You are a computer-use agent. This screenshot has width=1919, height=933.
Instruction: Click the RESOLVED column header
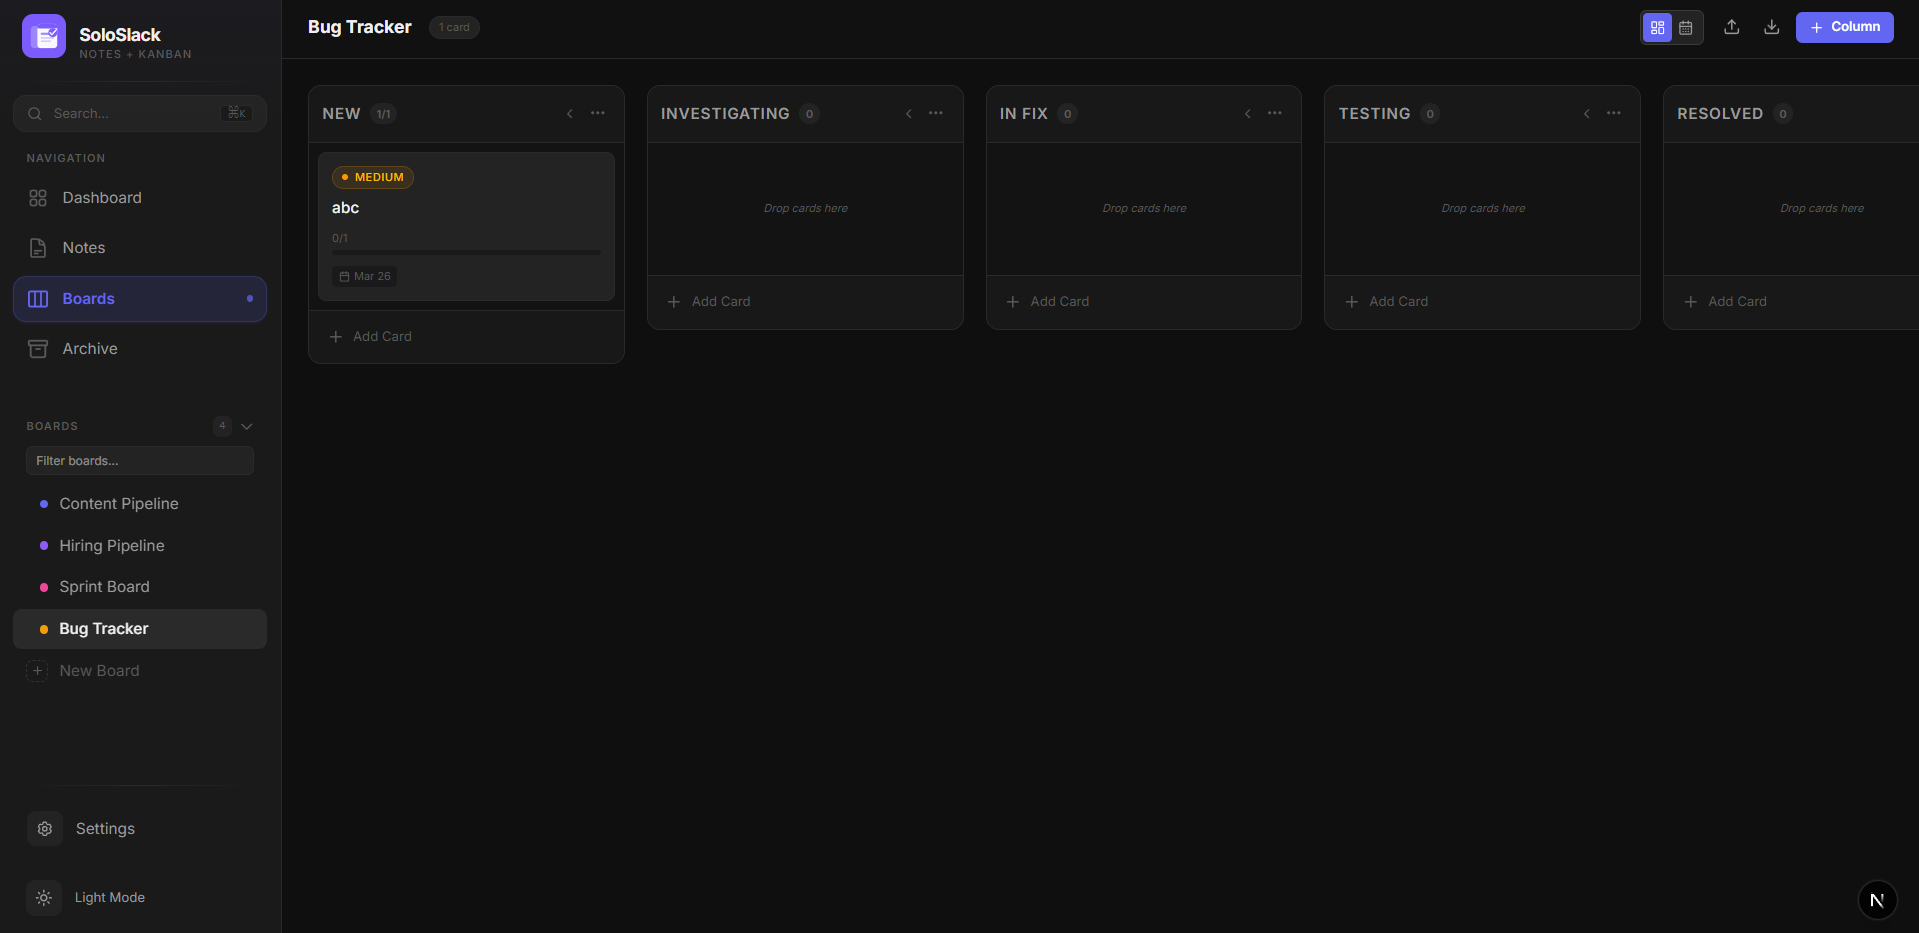tap(1791, 114)
